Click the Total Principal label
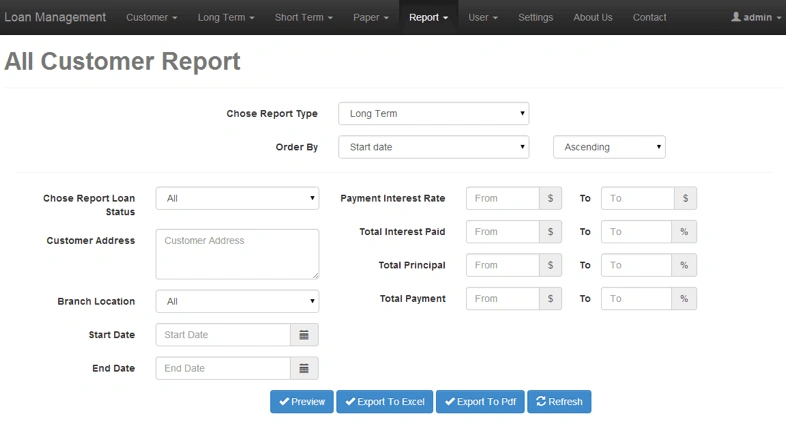The width and height of the screenshot is (786, 432). tap(412, 265)
